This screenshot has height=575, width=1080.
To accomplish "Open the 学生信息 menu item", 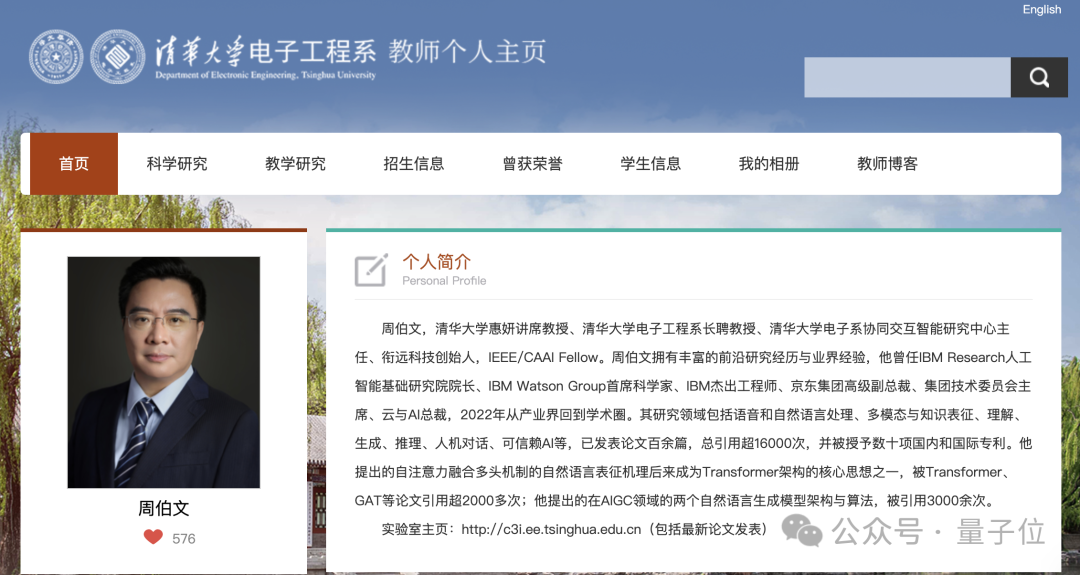I will 651,164.
